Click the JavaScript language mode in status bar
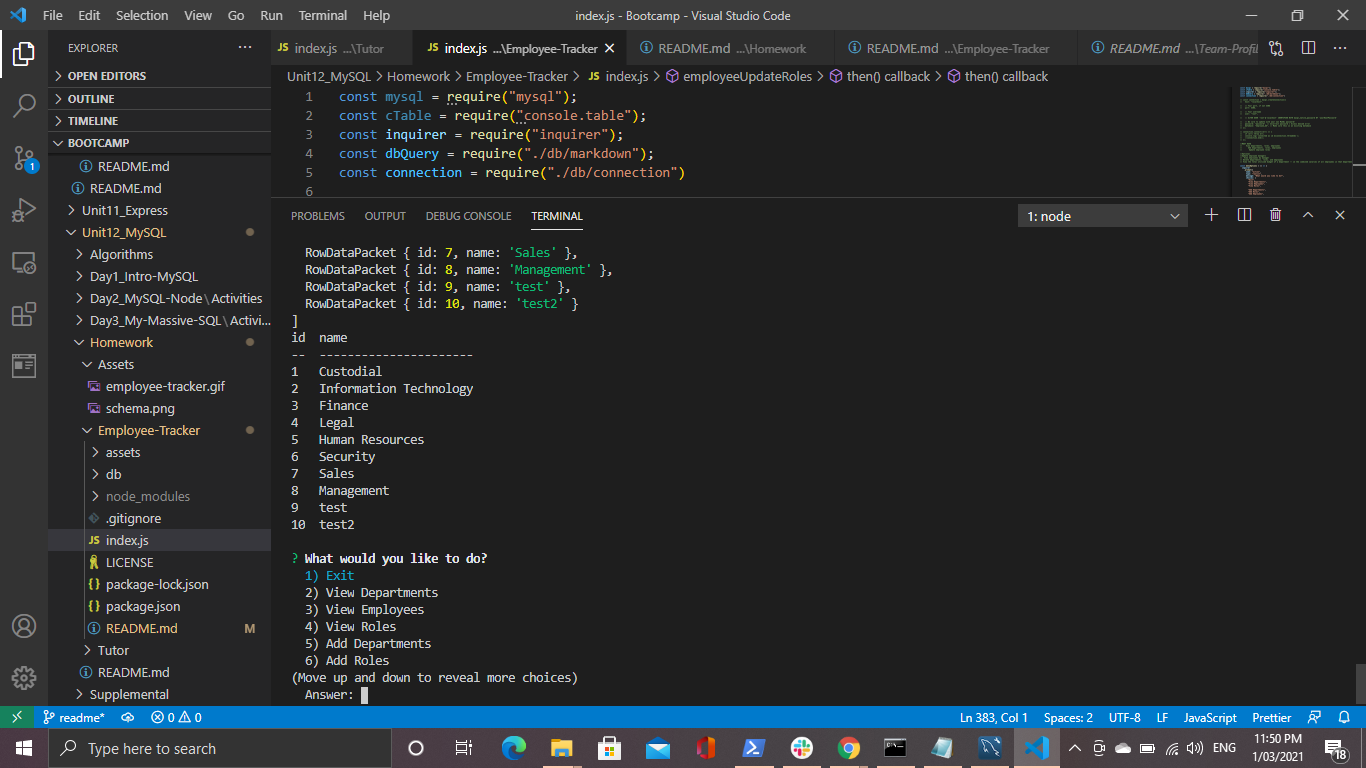 coord(1210,717)
